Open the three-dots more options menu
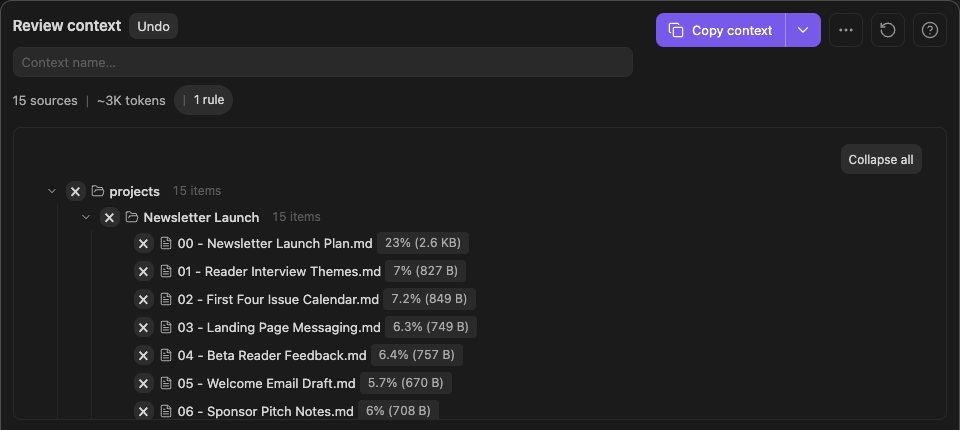Viewport: 960px width, 430px height. point(846,30)
